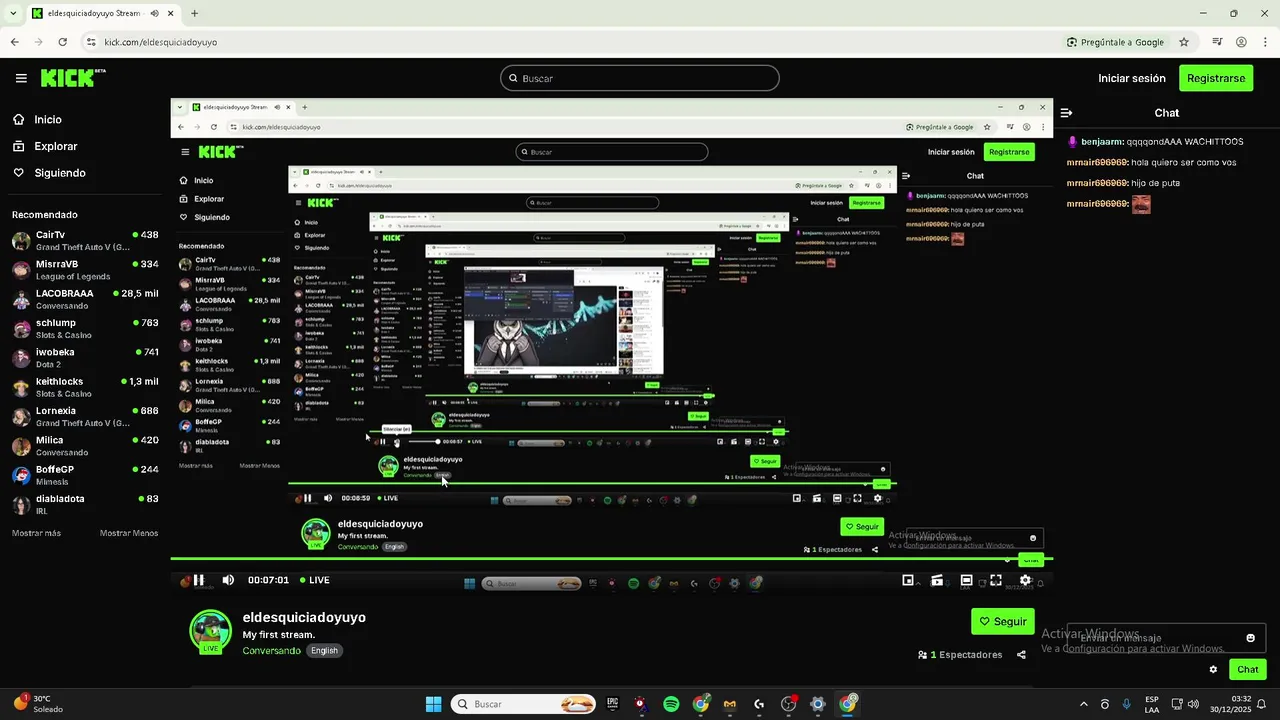Enter fullscreen on the player
The image size is (1280, 720).
(x=996, y=580)
